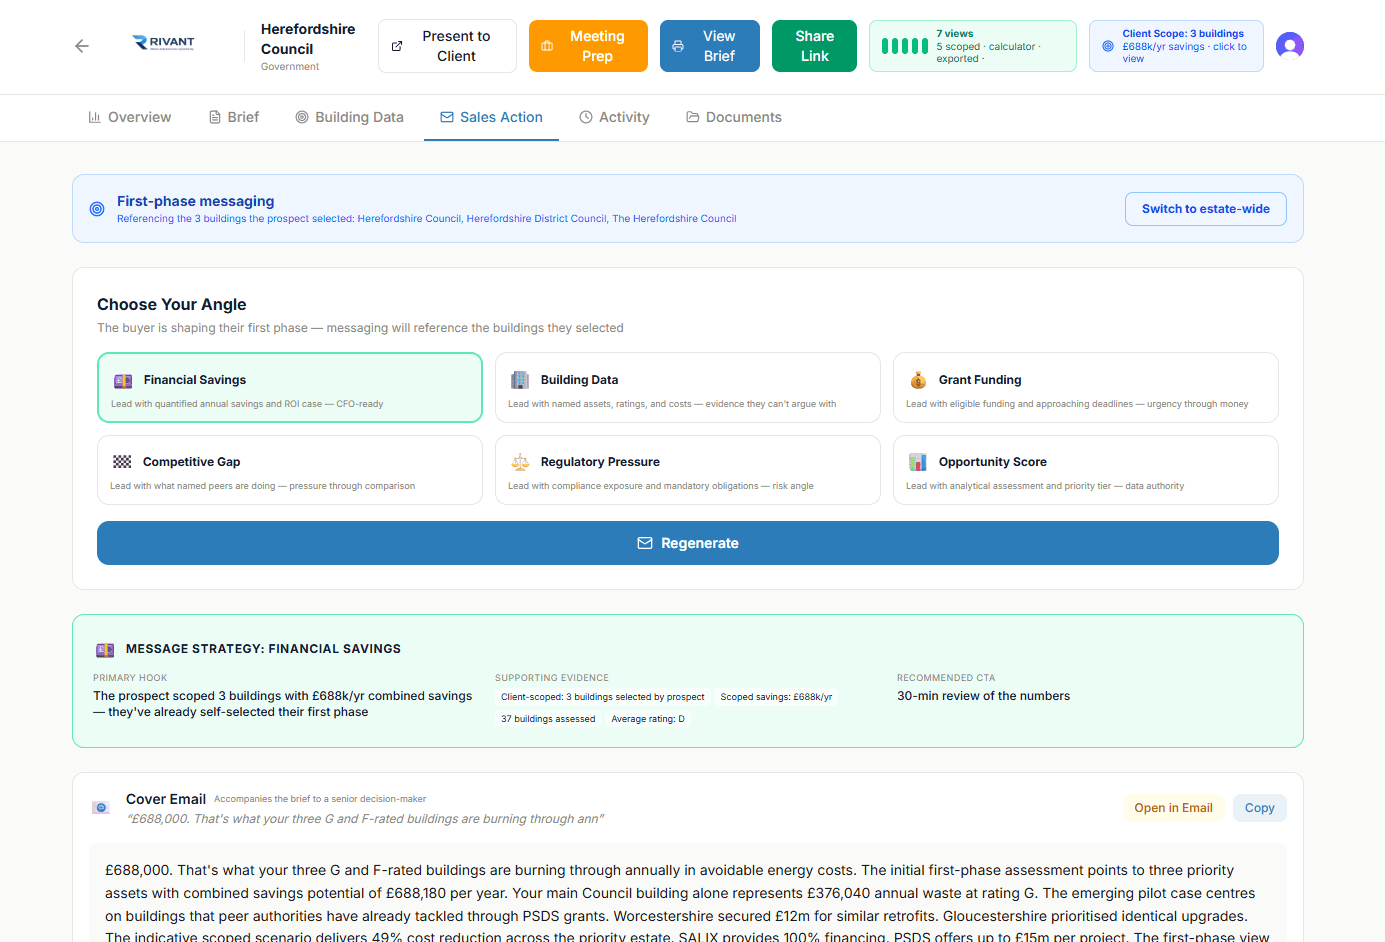Click the Primary Hook statement text
This screenshot has height=942, width=1385.
283,704
